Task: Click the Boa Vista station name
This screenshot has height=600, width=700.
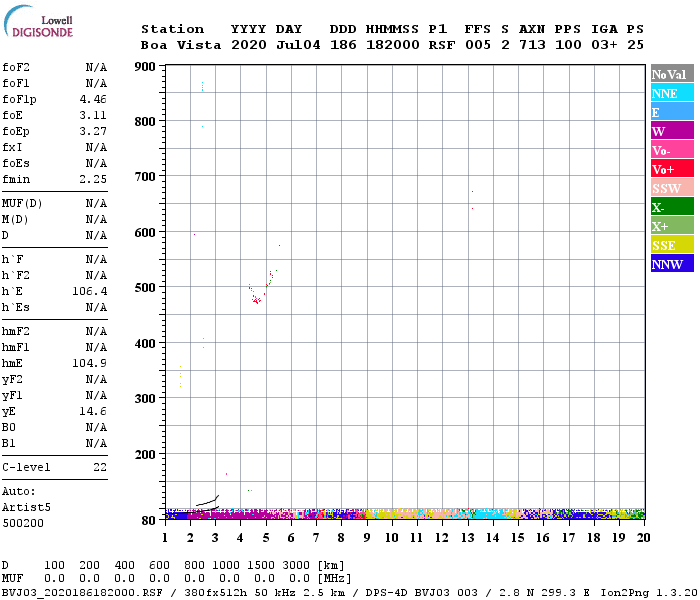Action: [x=181, y=45]
